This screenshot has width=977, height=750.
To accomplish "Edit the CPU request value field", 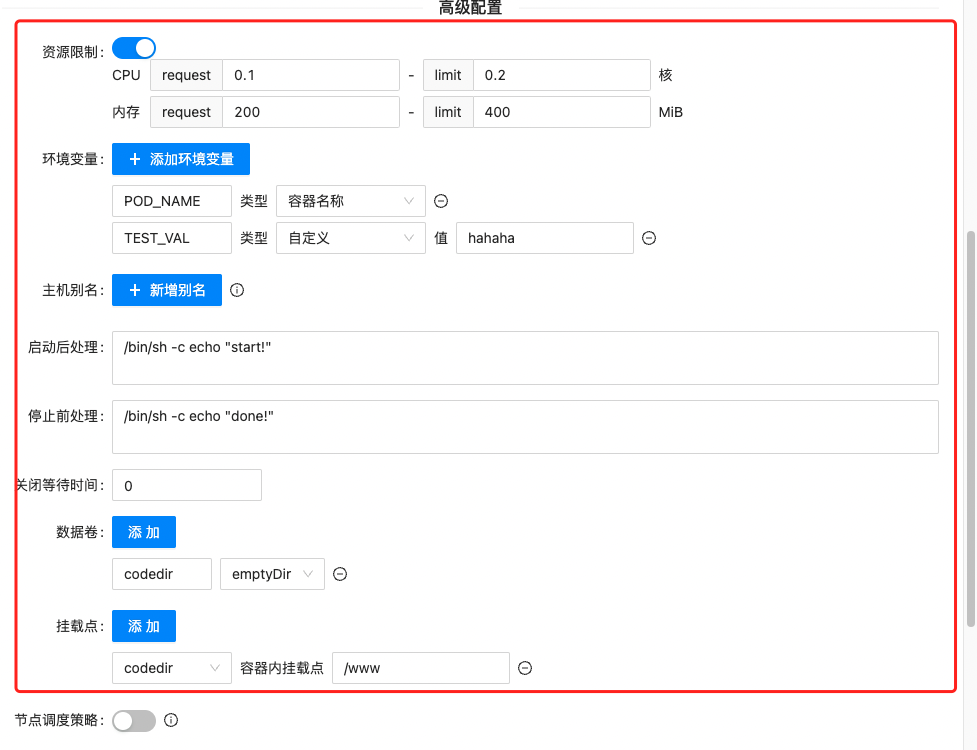I will tap(311, 75).
